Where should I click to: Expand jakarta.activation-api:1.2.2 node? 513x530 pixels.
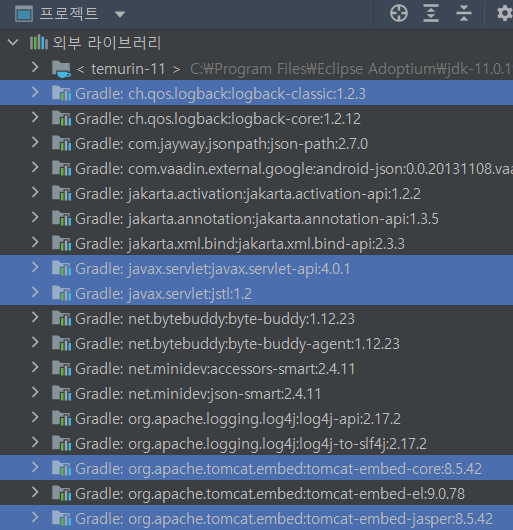(35, 193)
